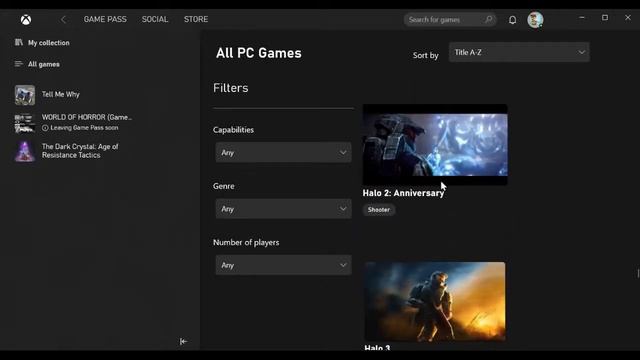The height and width of the screenshot is (360, 640).
Task: Open the SOCIAL tab
Action: click(x=155, y=19)
